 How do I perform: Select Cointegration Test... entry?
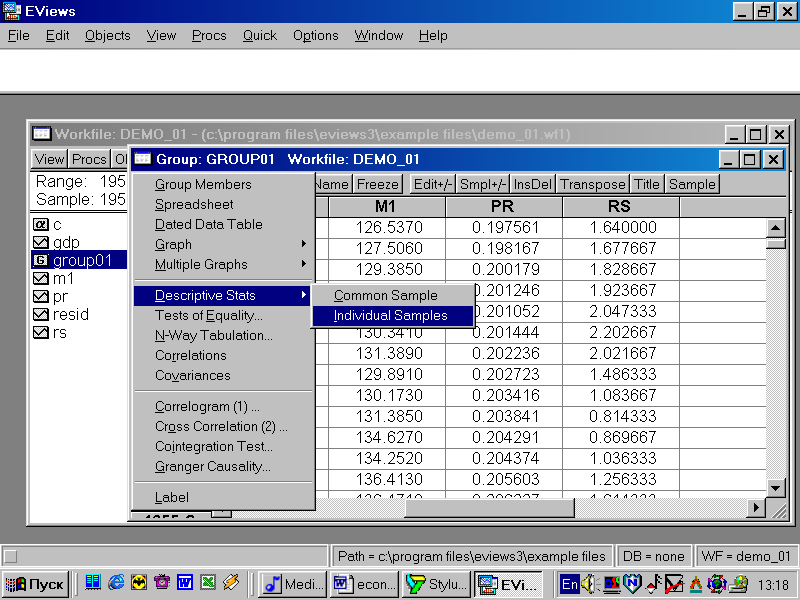pyautogui.click(x=223, y=446)
